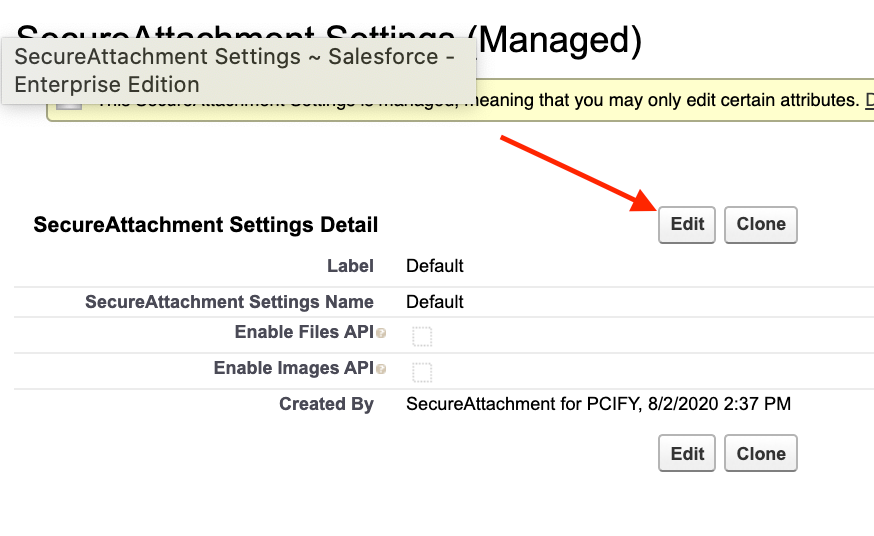Click the 'Enable Images API' label
Screen dimensions: 874x536
[x=294, y=368]
